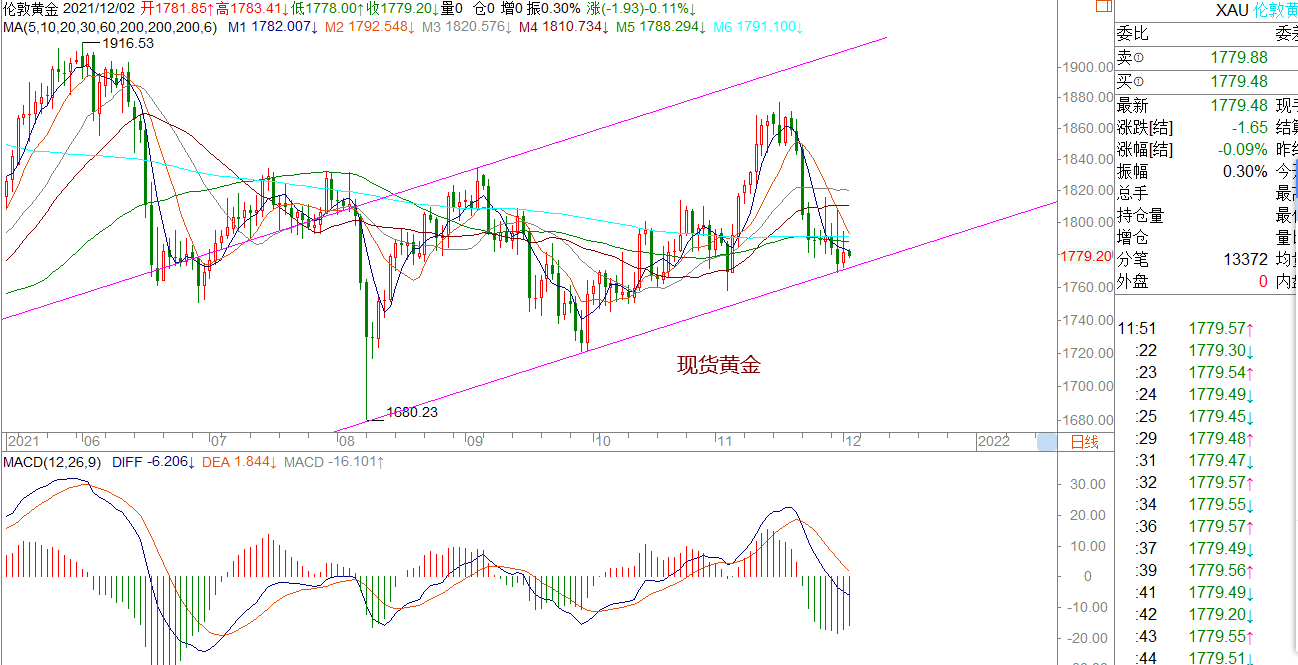Click the 振幅 value 0.30% in quote panel

point(1246,171)
